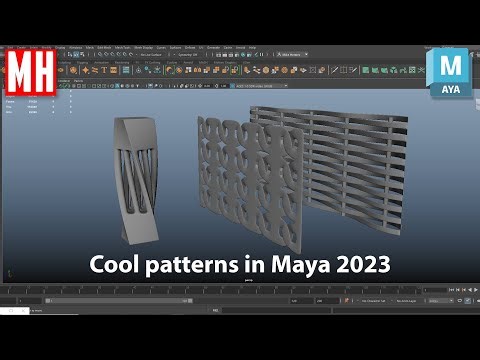This screenshot has width=480, height=360.
Task: Click the Extrude shelf icon
Action: [x=246, y=70]
